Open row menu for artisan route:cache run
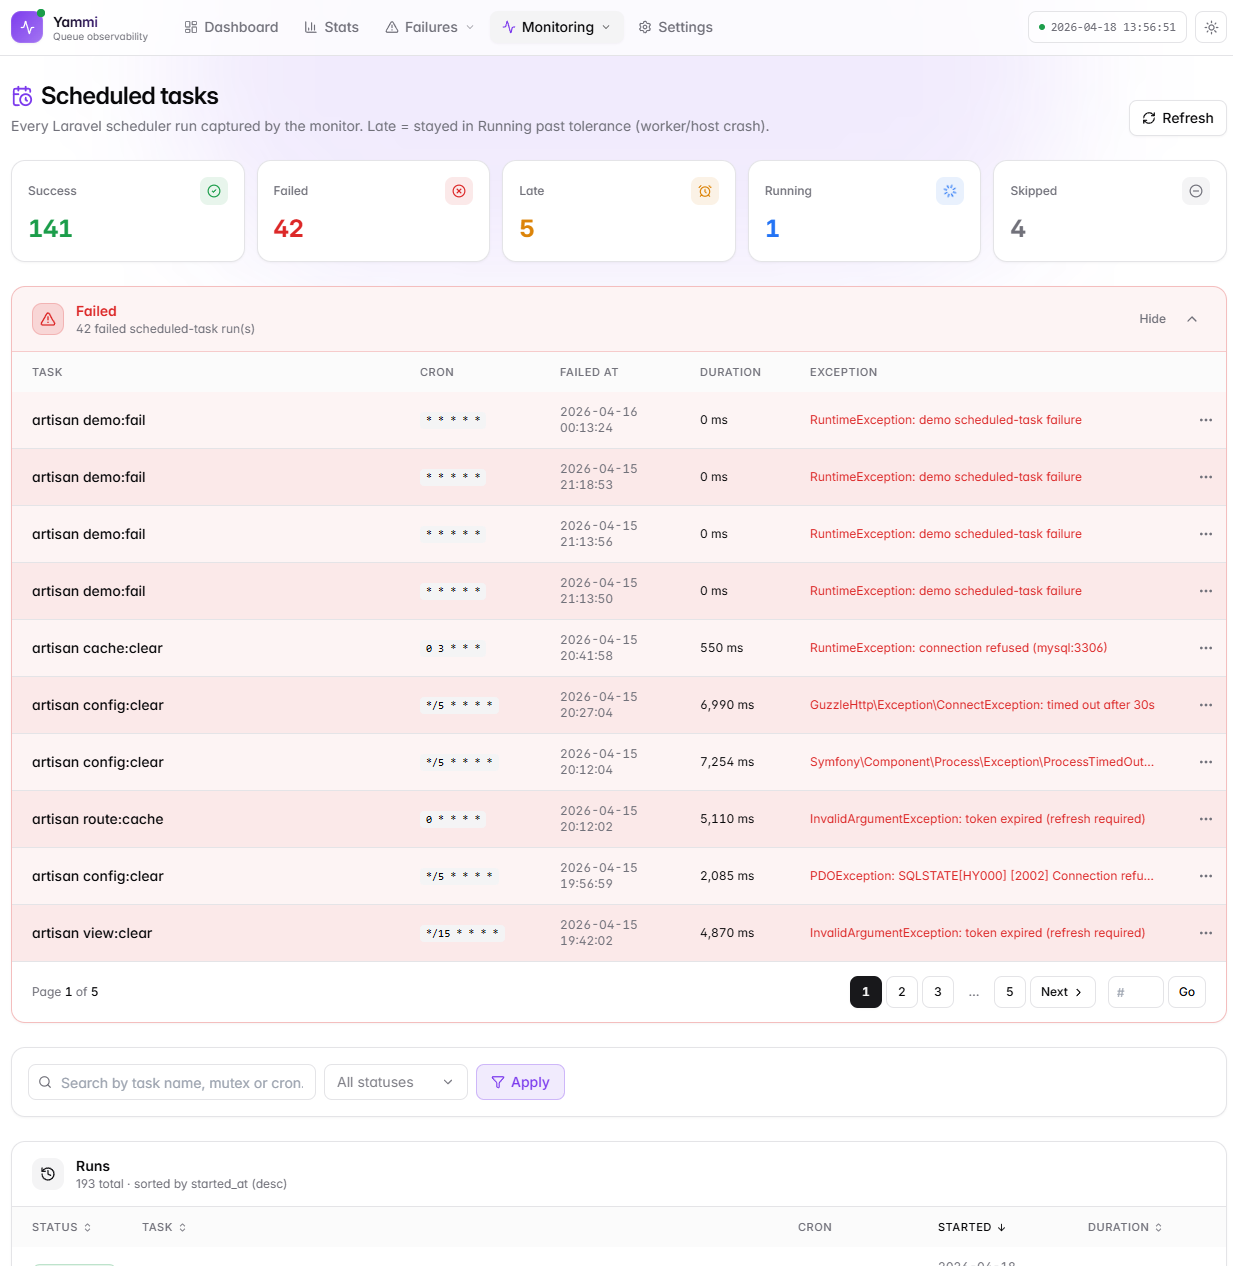 [x=1206, y=819]
